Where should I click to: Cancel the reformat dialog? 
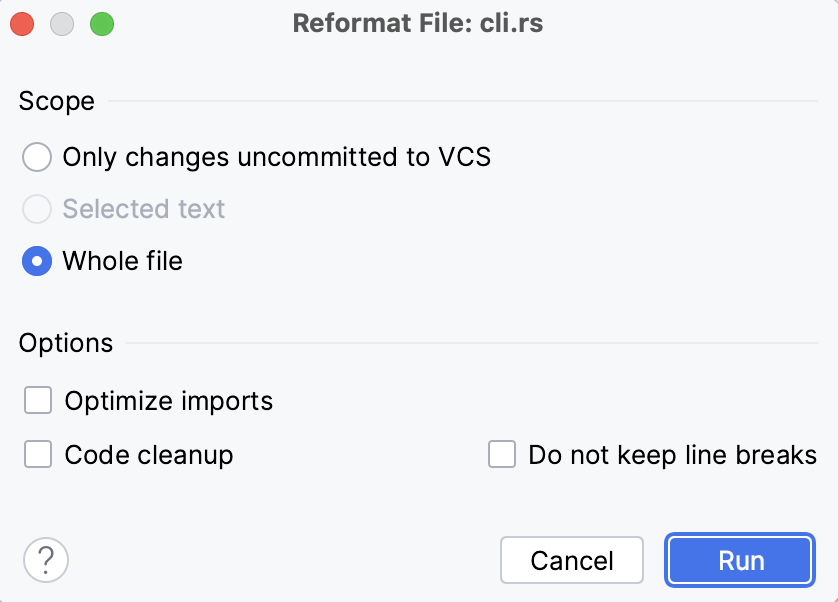pyautogui.click(x=571, y=560)
